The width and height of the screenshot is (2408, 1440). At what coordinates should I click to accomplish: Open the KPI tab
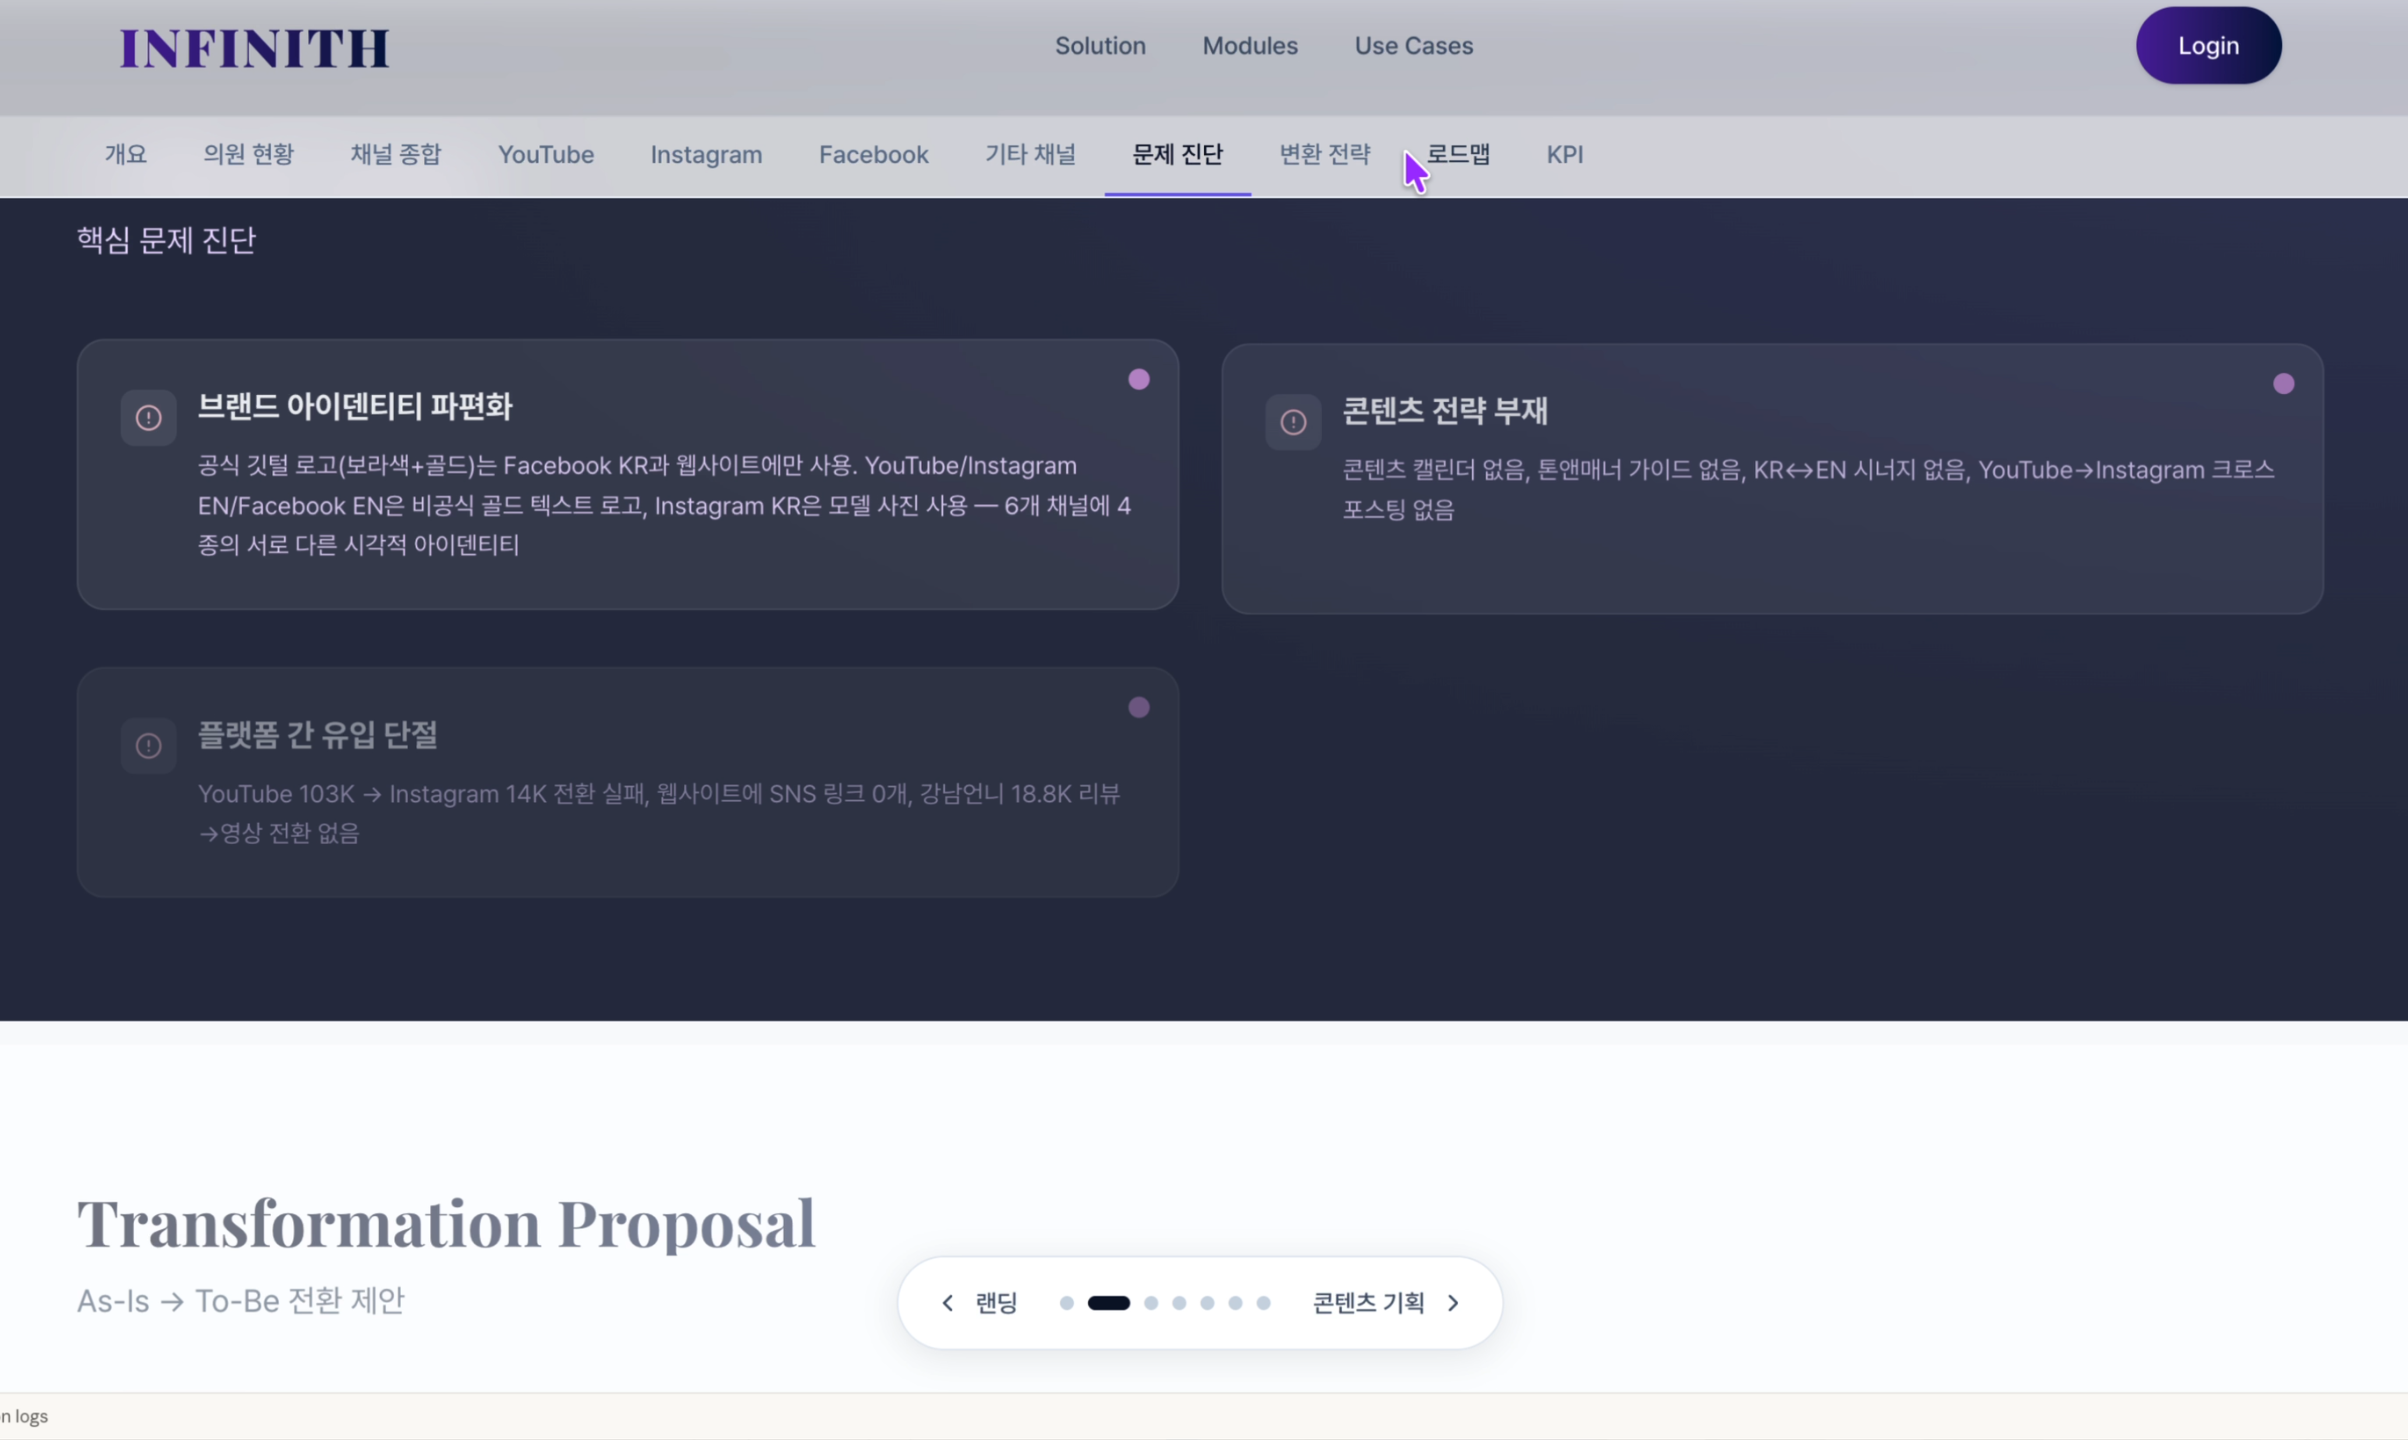point(1564,155)
